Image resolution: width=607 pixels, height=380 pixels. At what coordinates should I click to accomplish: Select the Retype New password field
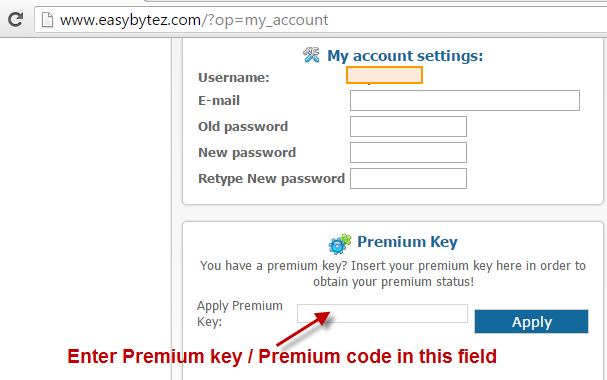pos(408,178)
